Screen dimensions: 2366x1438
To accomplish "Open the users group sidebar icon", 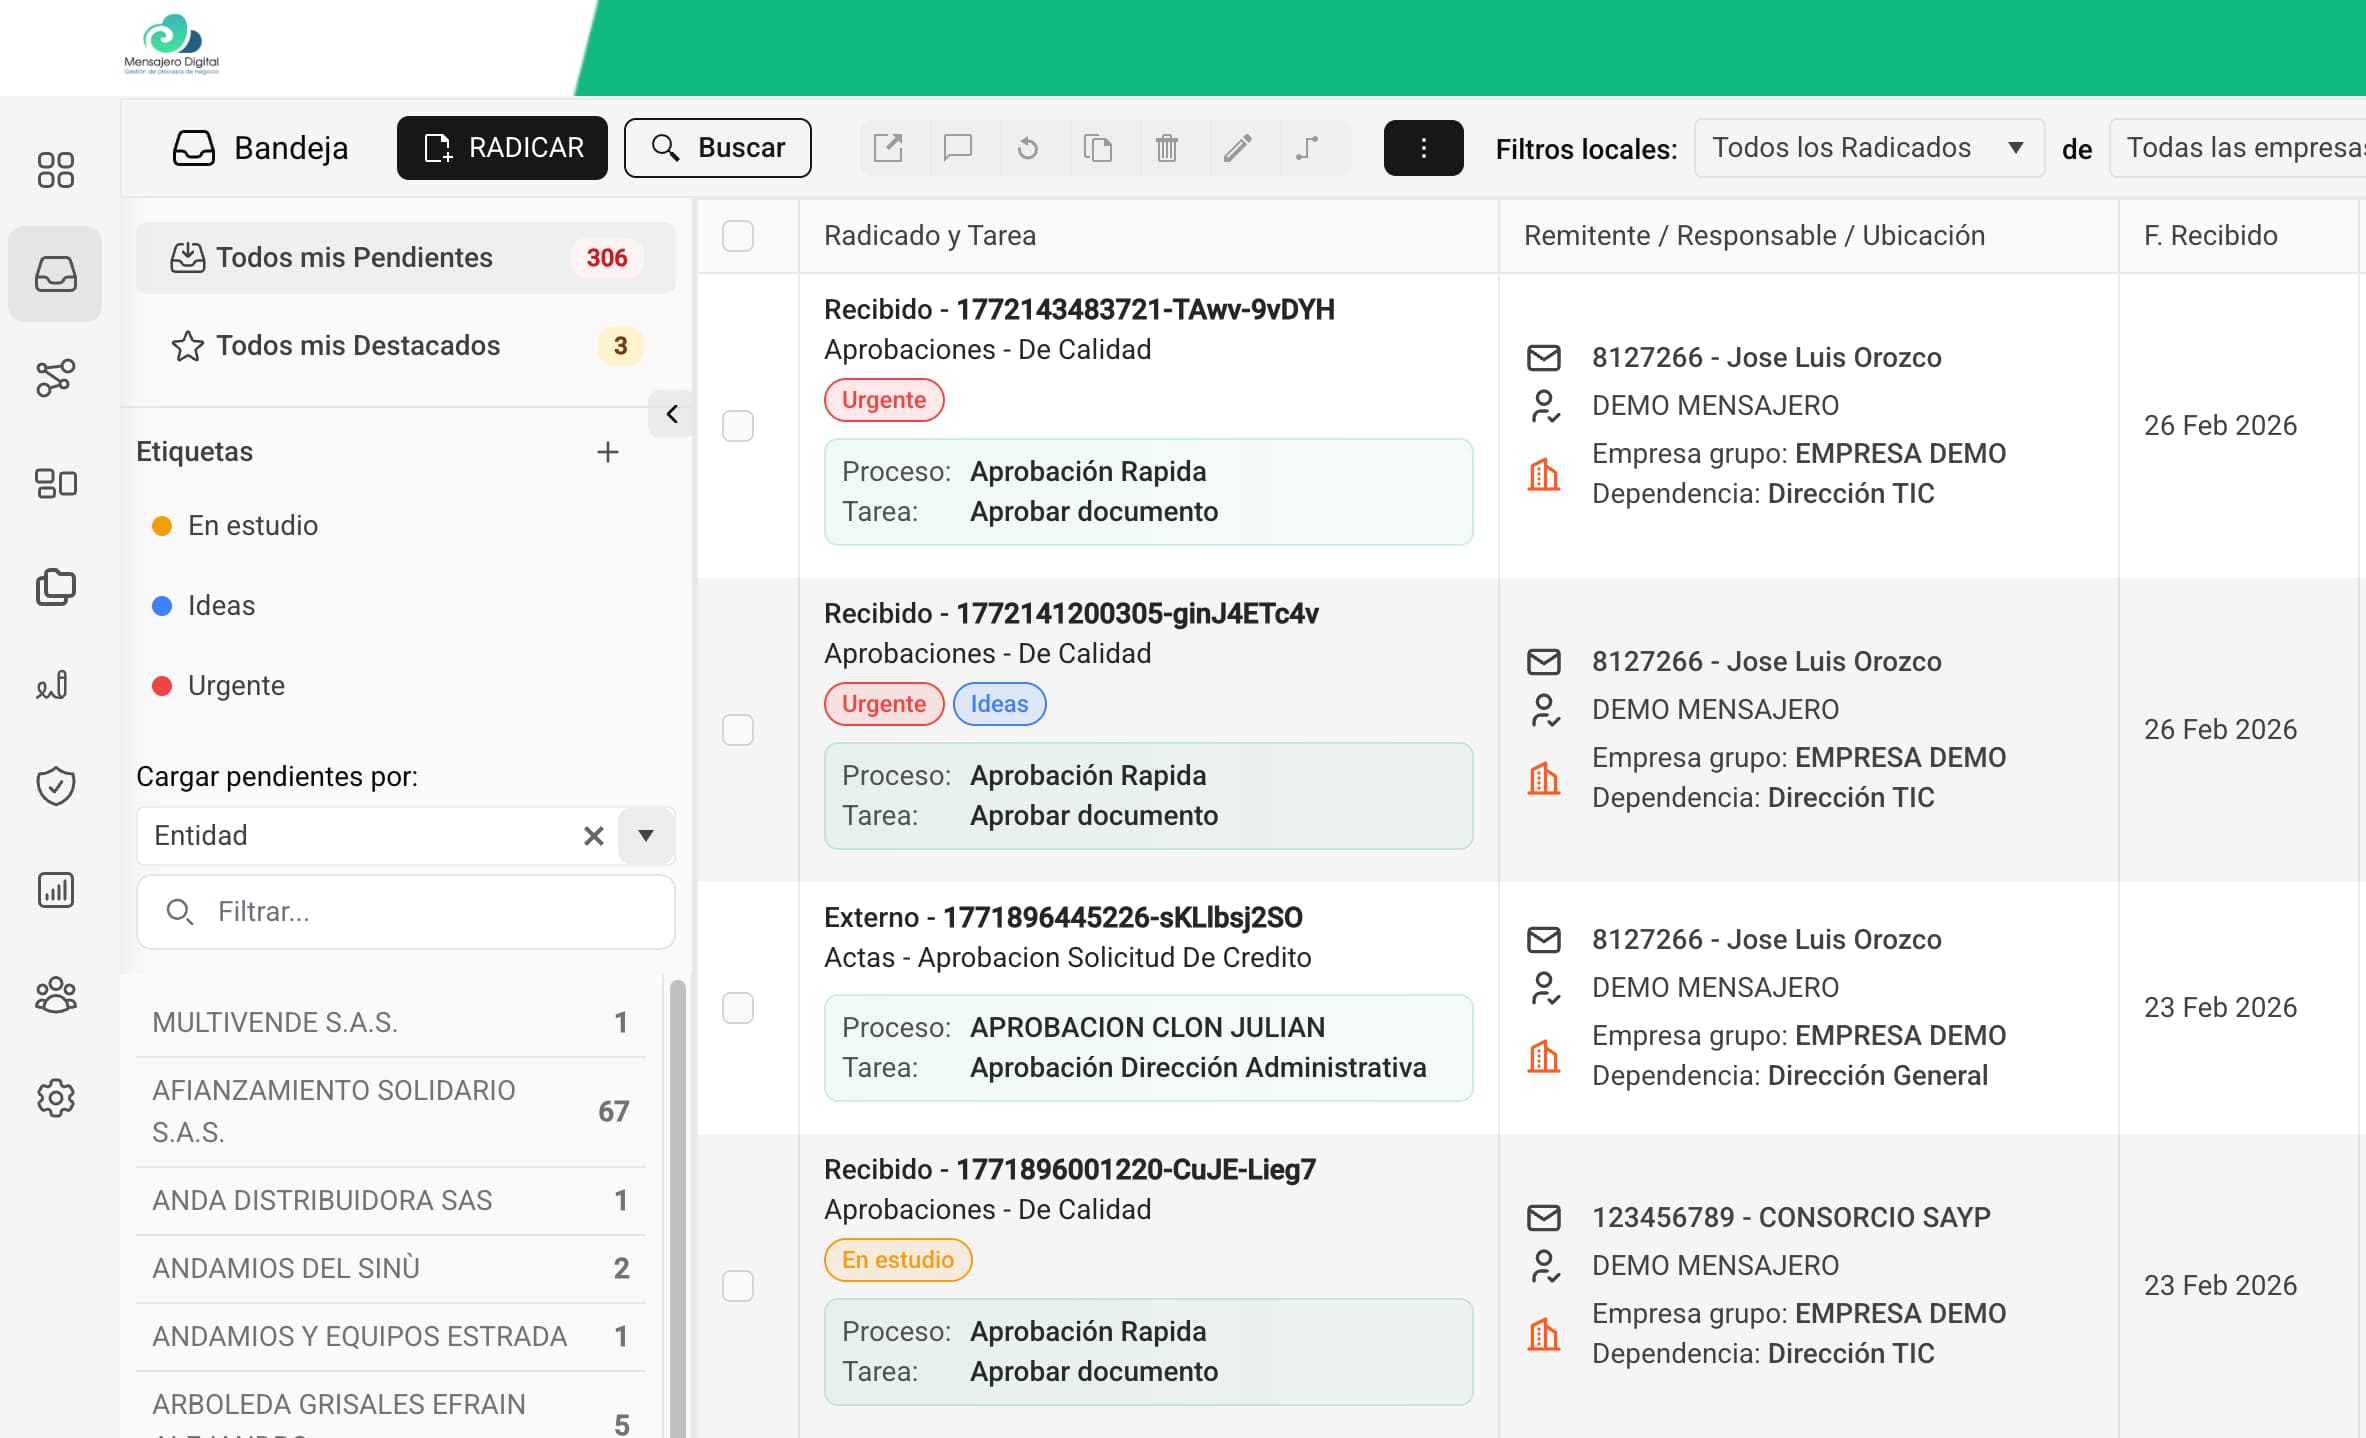I will [55, 995].
